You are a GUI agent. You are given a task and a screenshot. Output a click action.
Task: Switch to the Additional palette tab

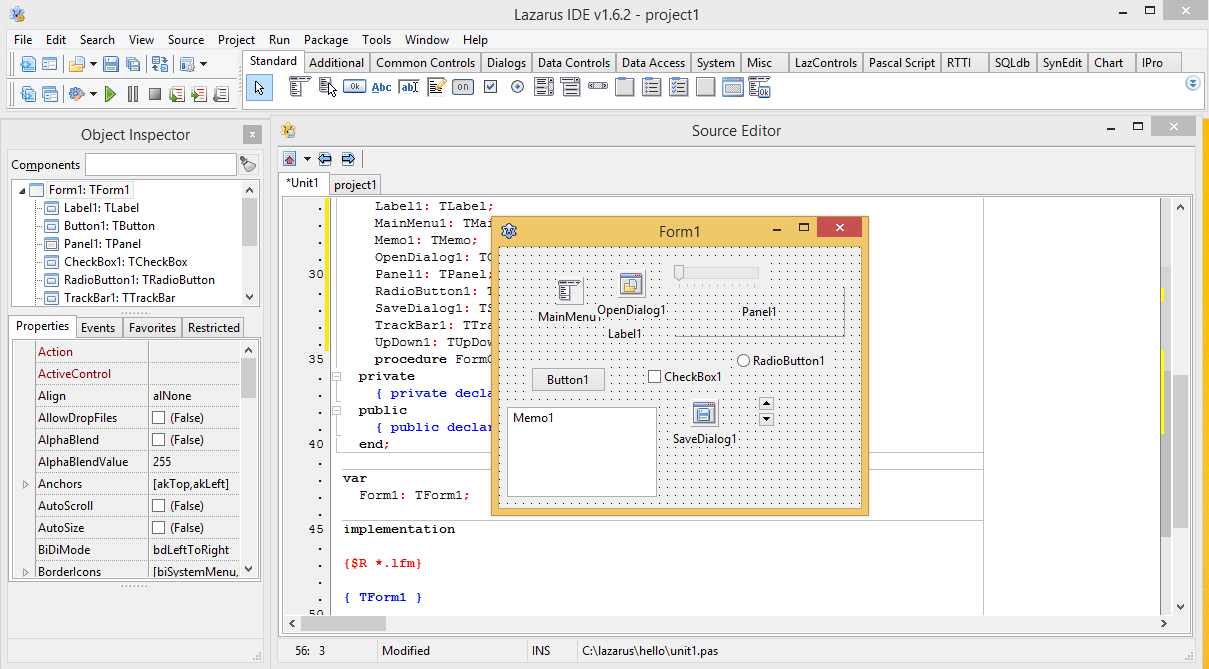(337, 63)
